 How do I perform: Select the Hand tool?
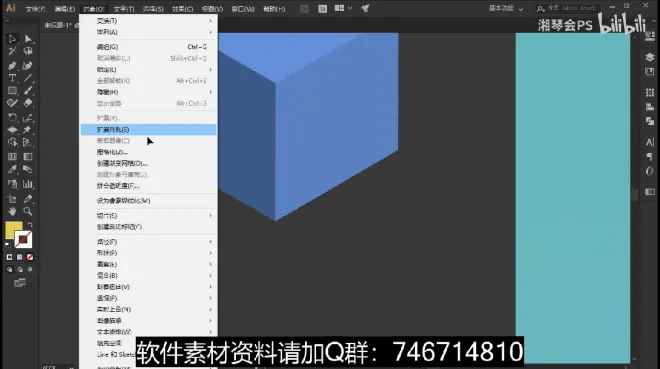coord(12,211)
